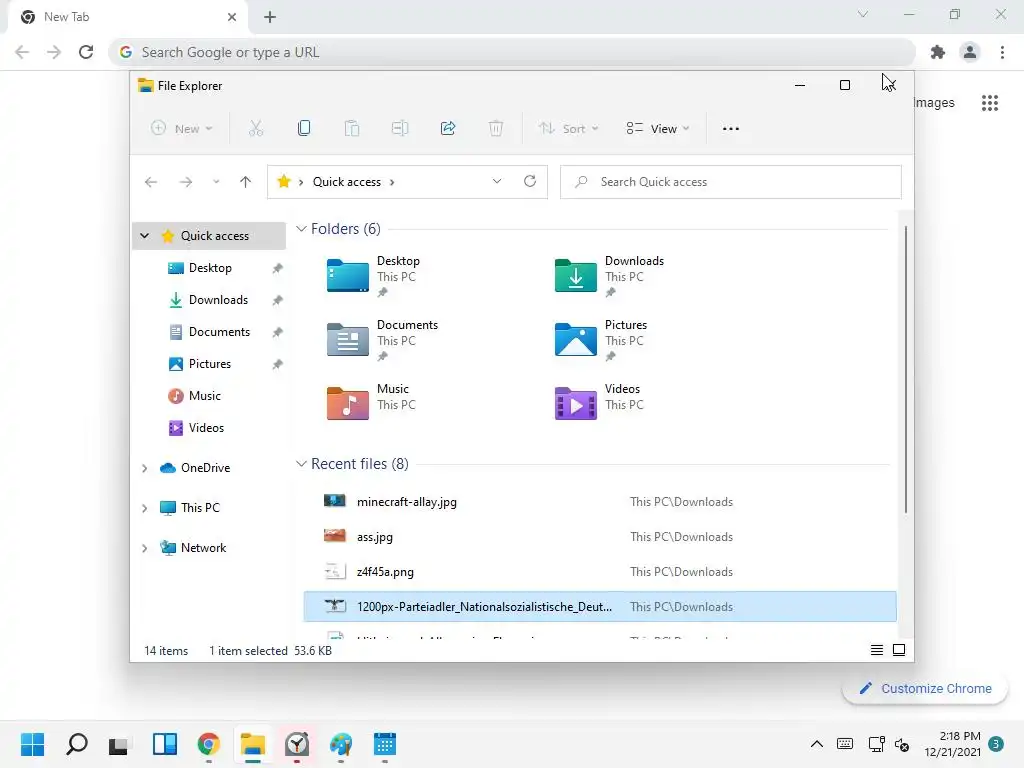Image resolution: width=1024 pixels, height=768 pixels.
Task: Expand the OneDrive tree node
Action: (x=144, y=468)
